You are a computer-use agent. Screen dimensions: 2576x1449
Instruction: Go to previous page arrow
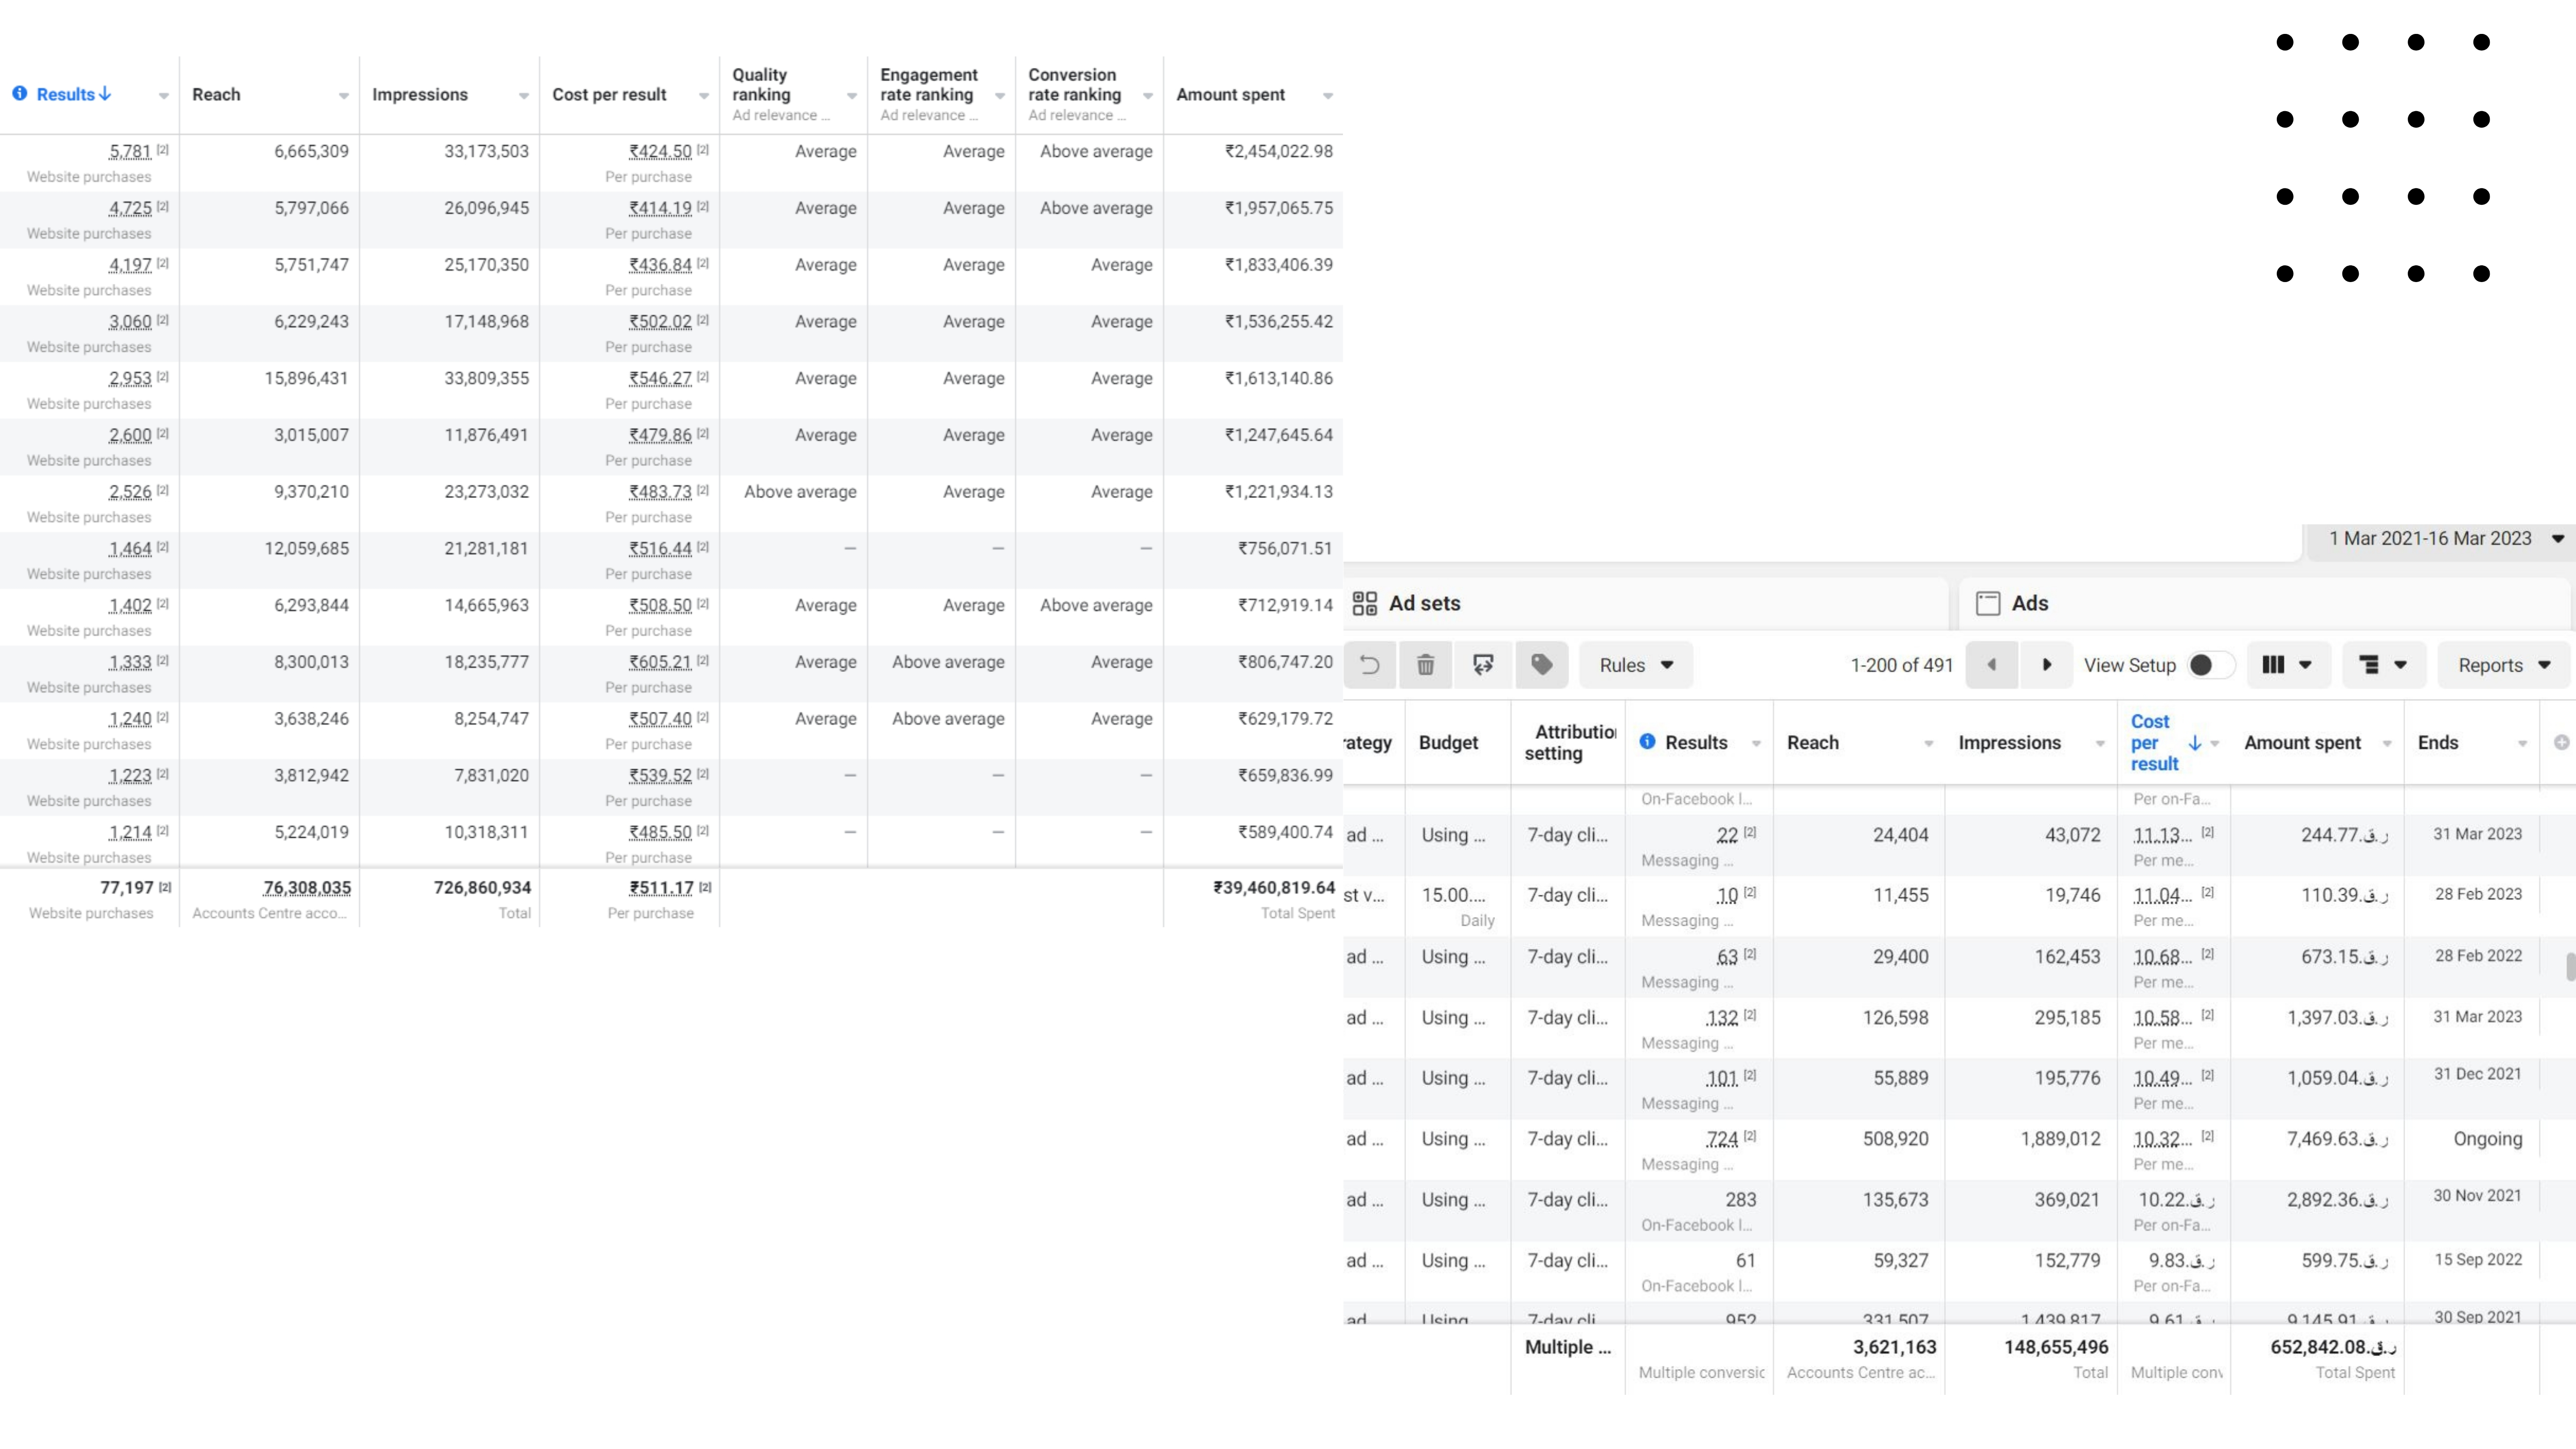[1991, 665]
